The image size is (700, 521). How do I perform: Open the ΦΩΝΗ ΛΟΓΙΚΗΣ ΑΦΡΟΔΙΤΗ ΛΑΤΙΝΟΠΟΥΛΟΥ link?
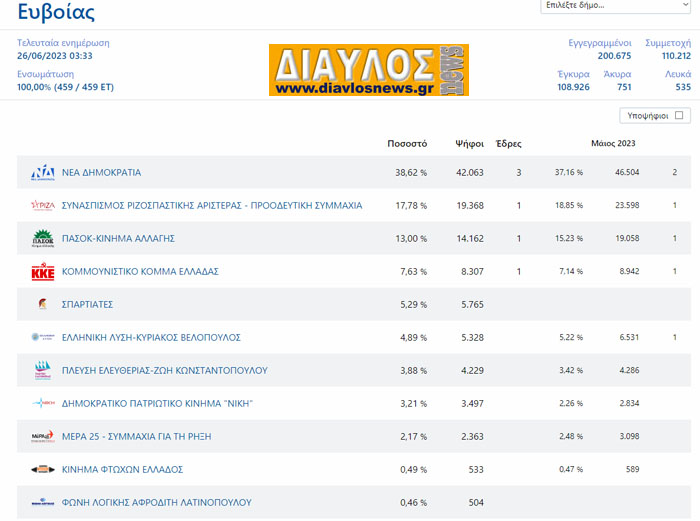point(156,502)
